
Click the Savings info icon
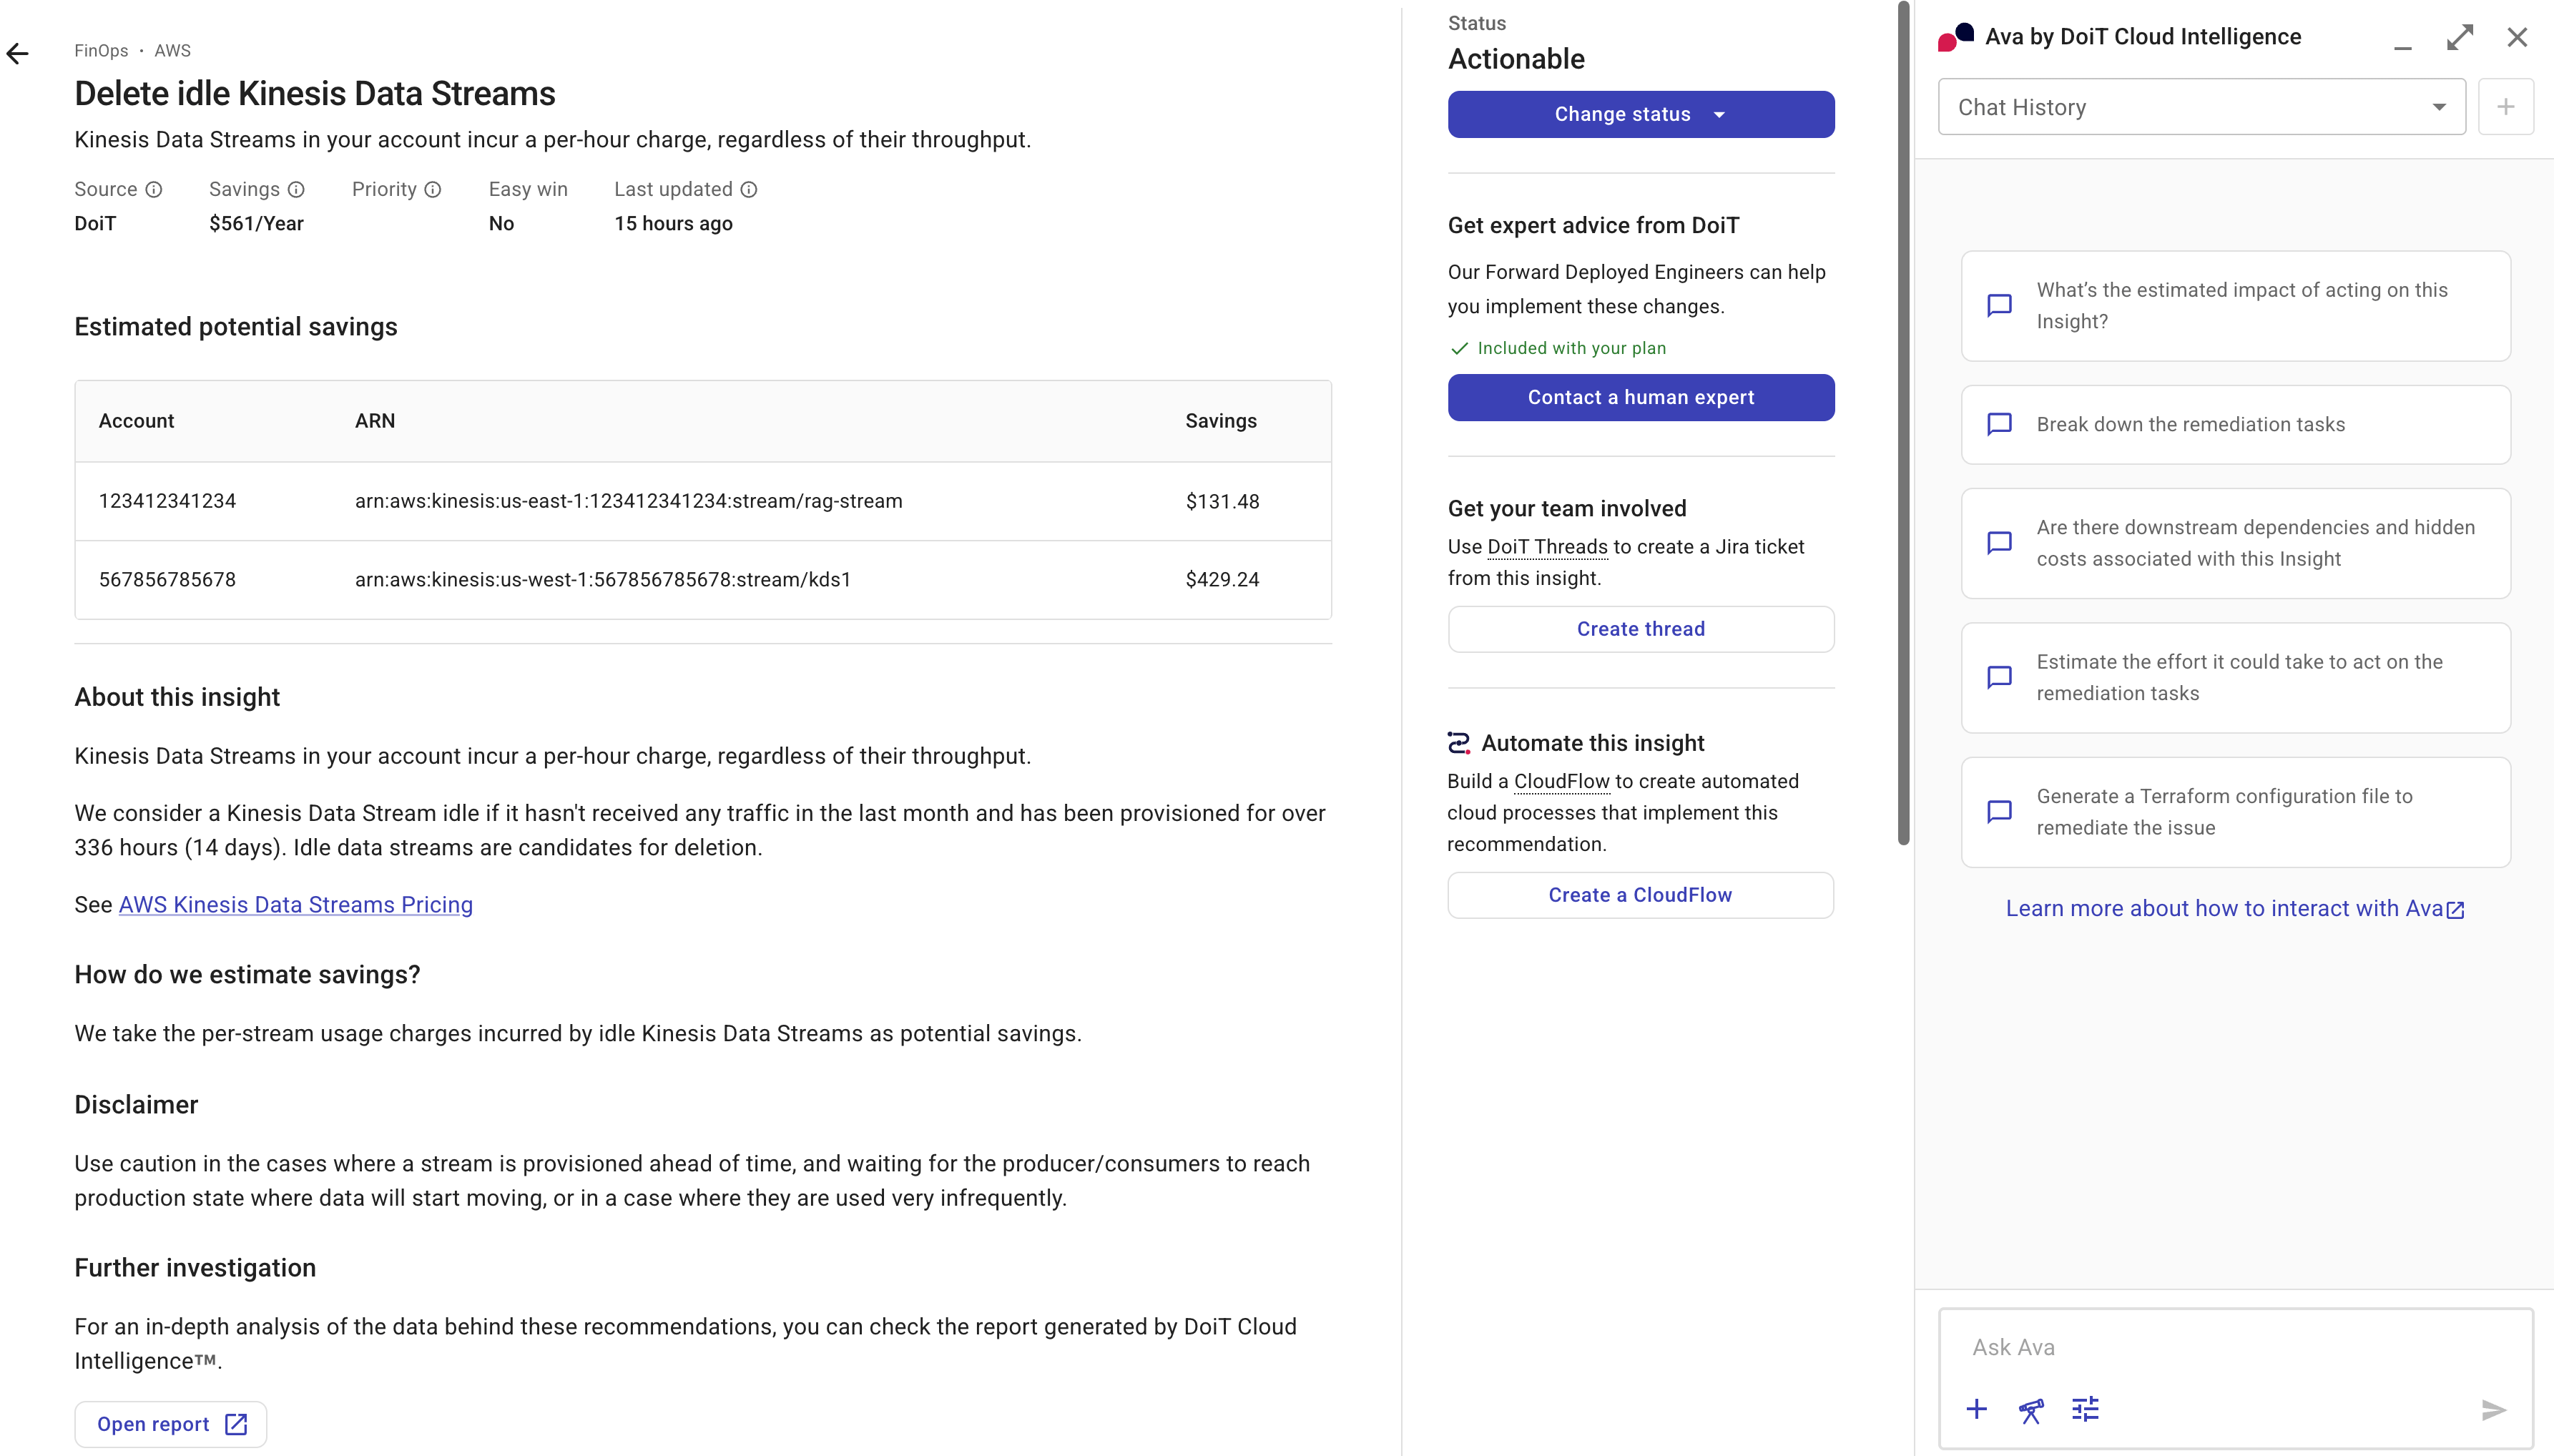click(x=296, y=189)
